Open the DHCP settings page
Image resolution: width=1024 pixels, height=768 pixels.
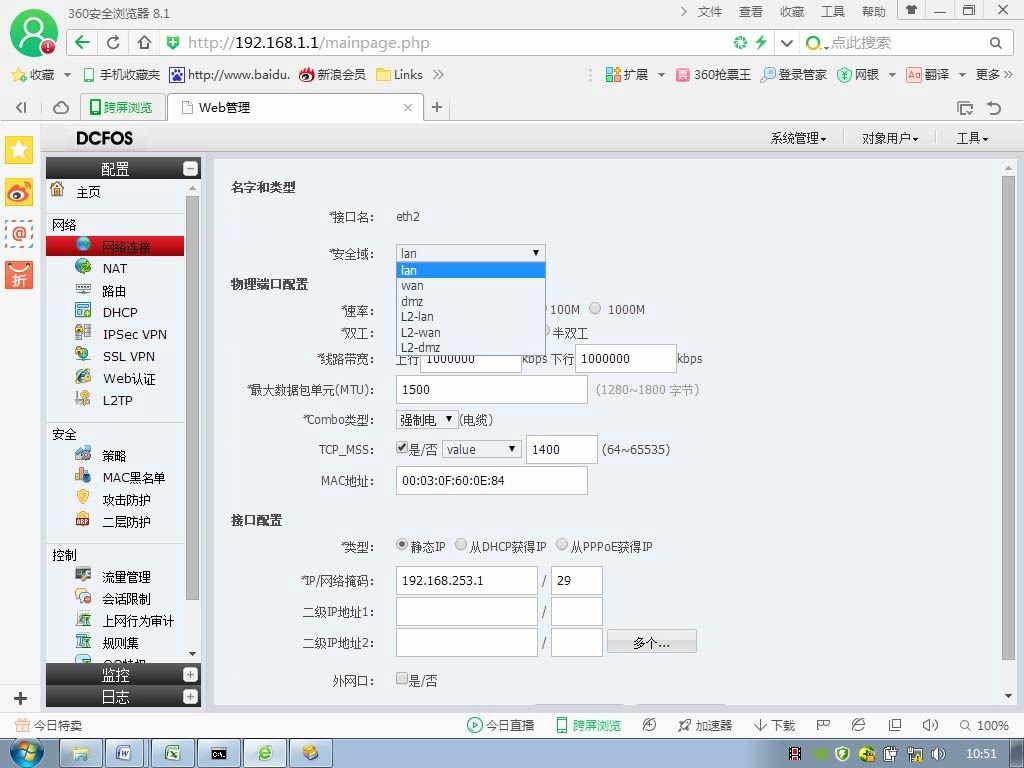pyautogui.click(x=120, y=312)
